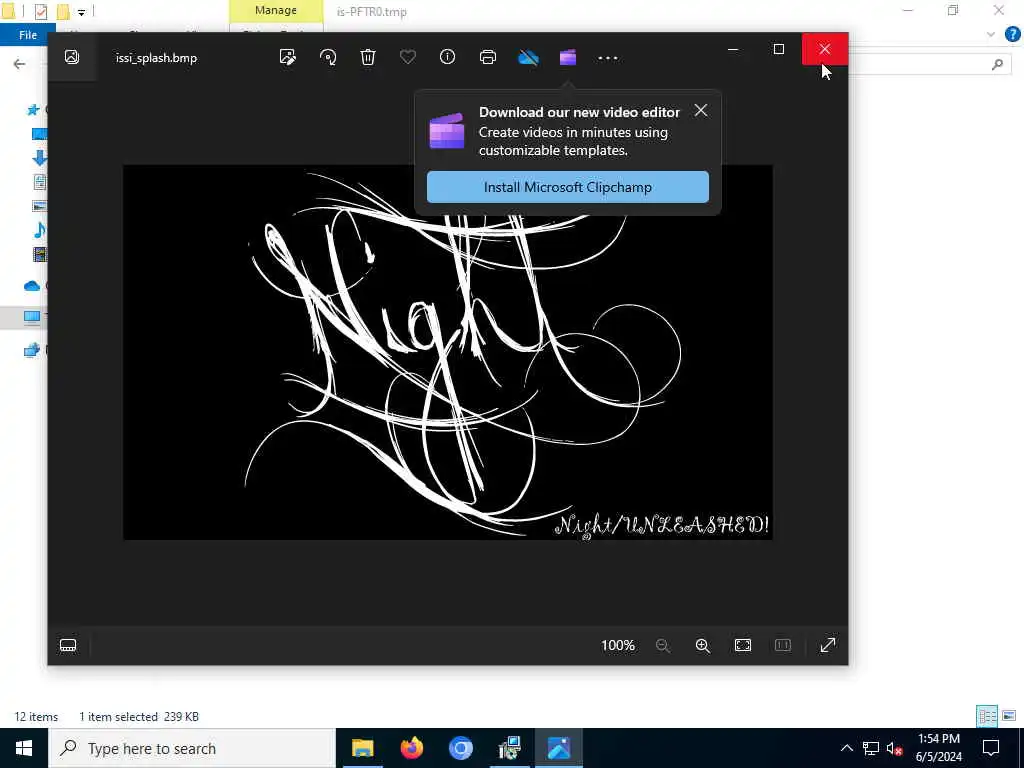The width and height of the screenshot is (1024, 768).
Task: Click the muted volume tray icon
Action: pos(894,748)
